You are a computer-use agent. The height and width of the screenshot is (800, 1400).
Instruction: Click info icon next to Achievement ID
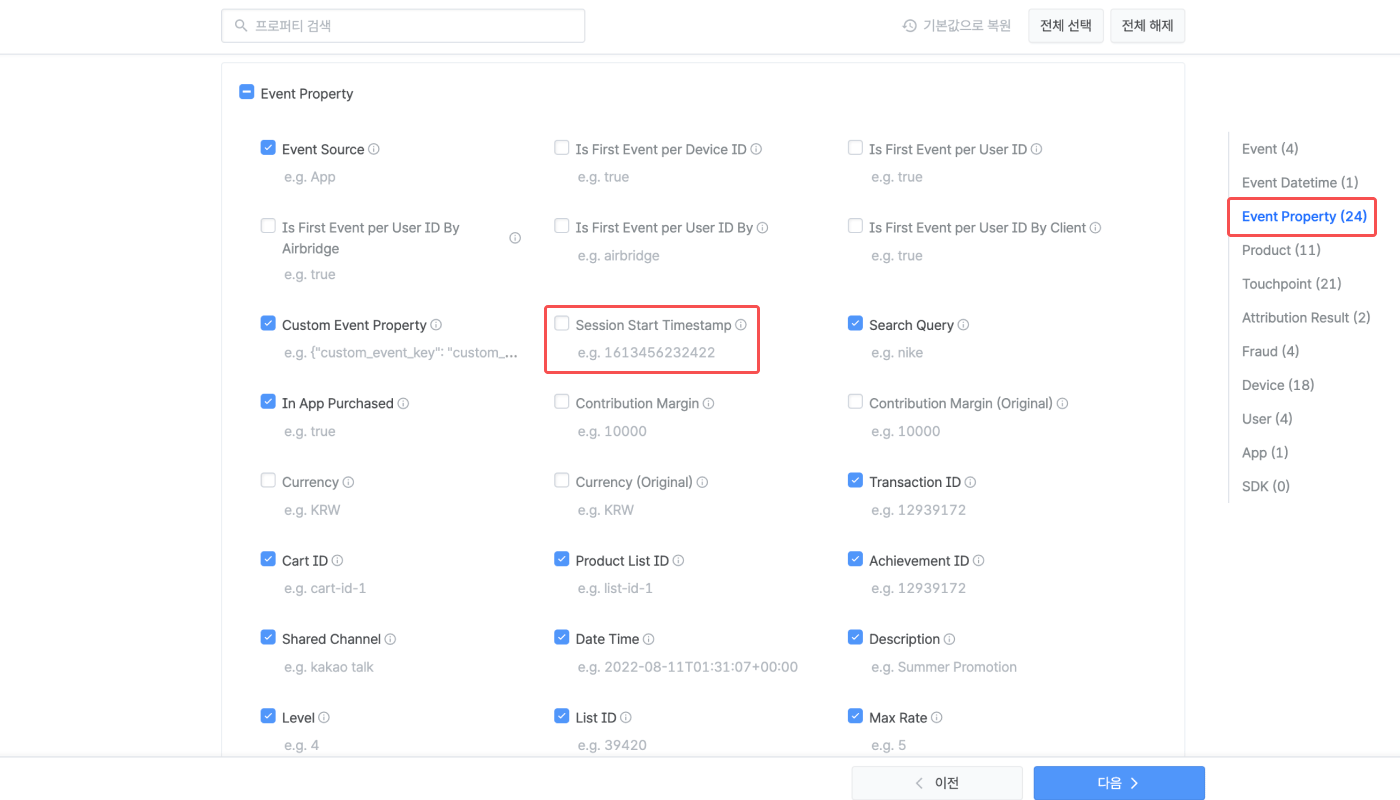(x=979, y=561)
